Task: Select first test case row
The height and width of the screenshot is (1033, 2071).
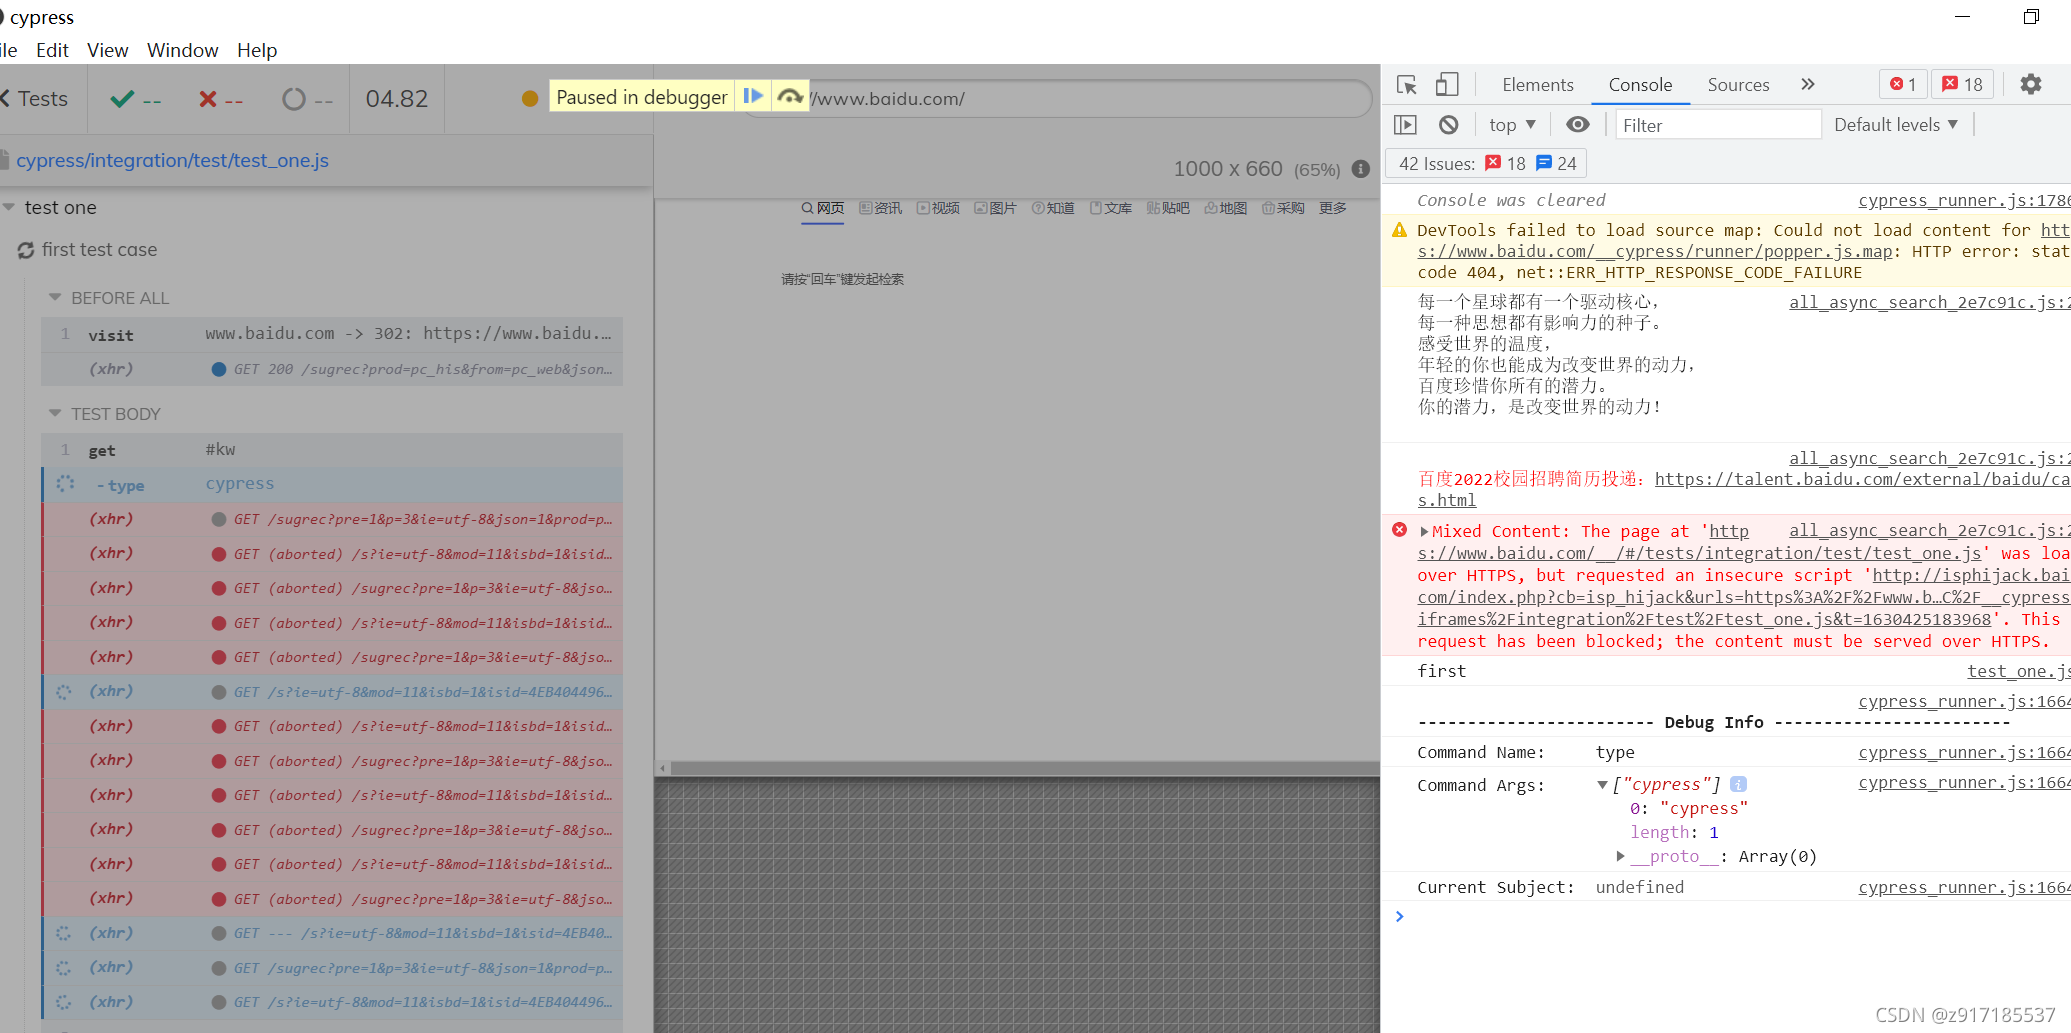Action: [x=99, y=250]
